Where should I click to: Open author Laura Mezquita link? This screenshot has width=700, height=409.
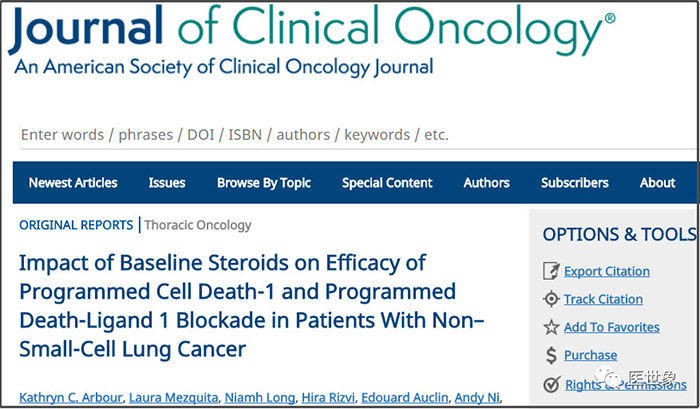[174, 397]
